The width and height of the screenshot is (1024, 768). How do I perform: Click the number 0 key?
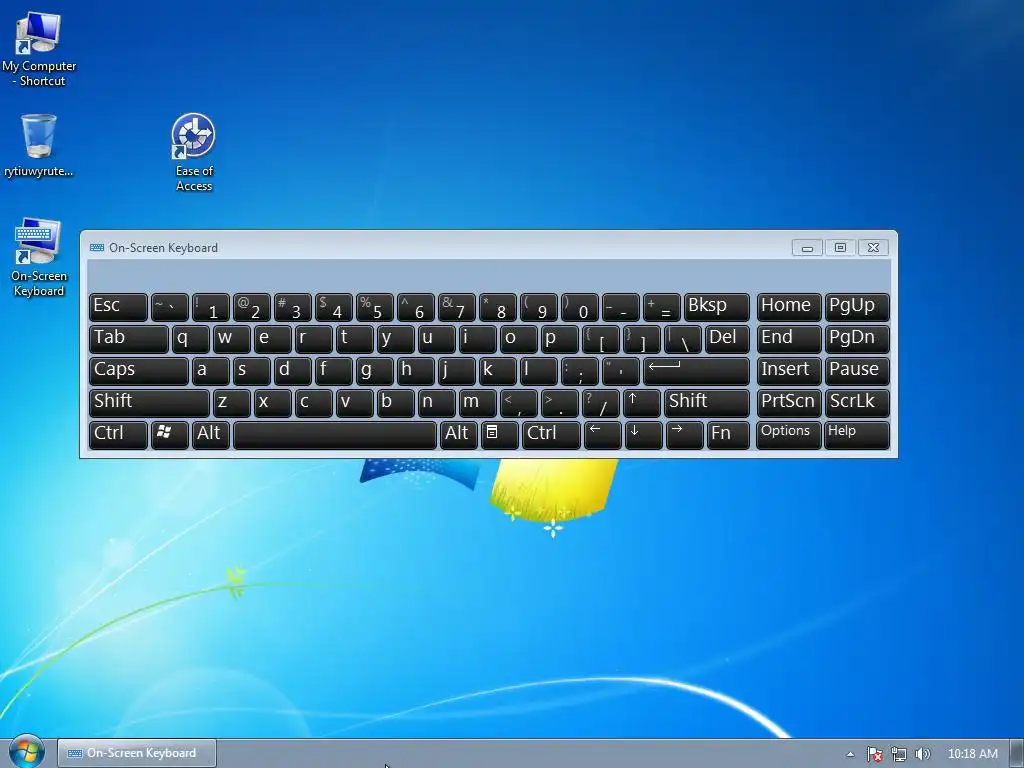(579, 306)
